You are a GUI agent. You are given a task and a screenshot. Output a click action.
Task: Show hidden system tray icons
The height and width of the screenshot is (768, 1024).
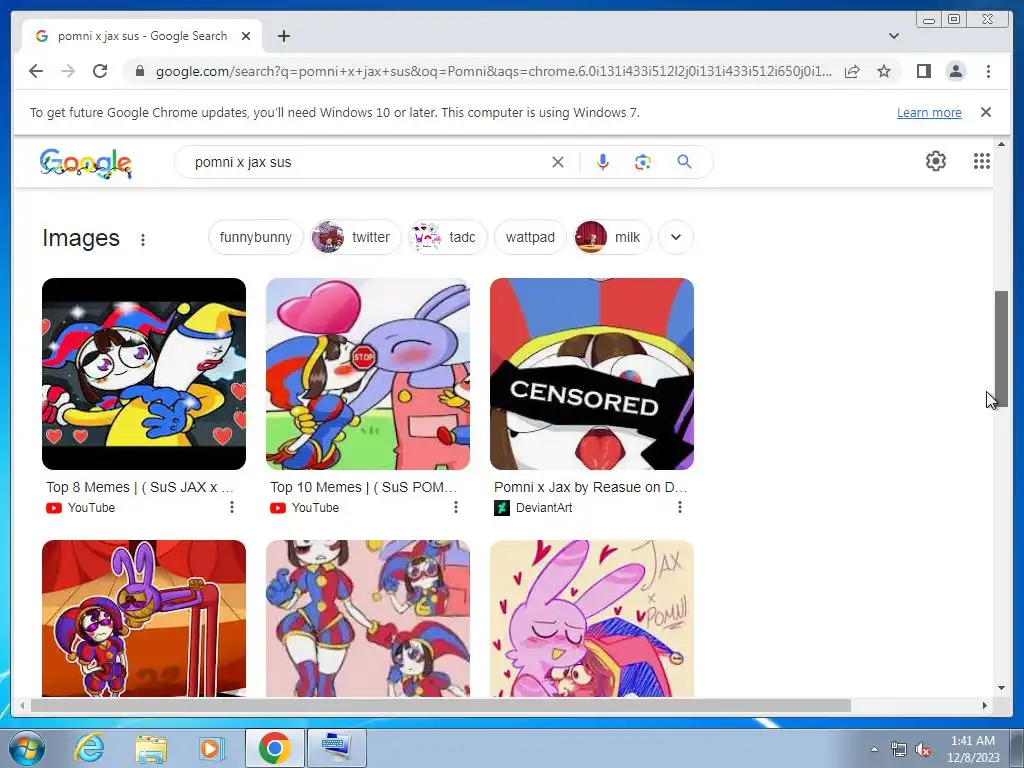[x=874, y=749]
